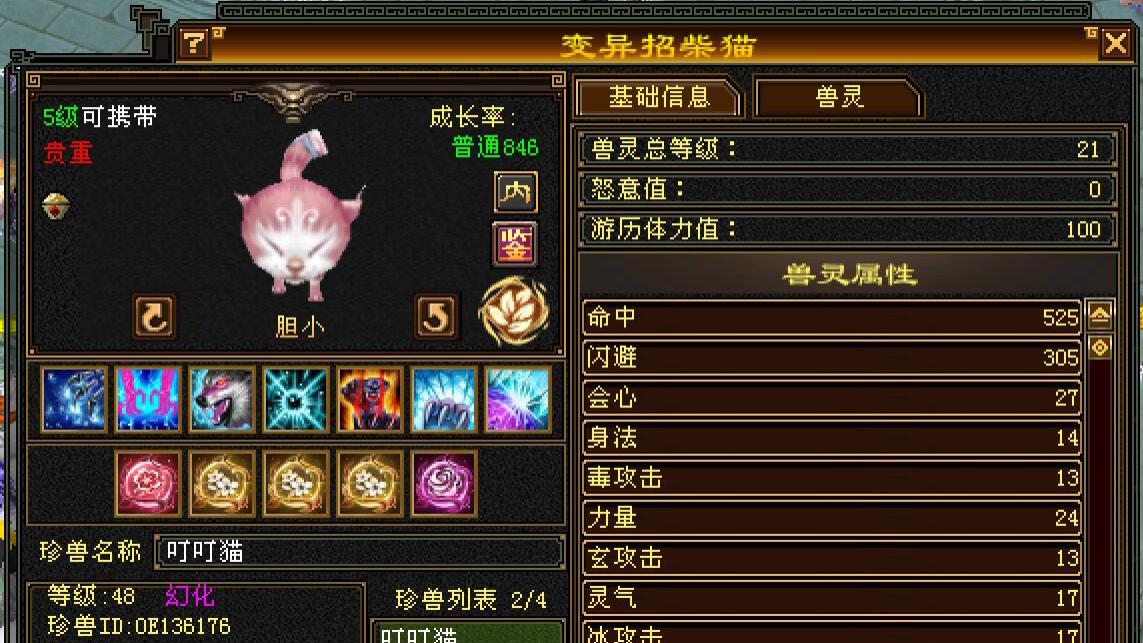
Task: Select the wolf head skill icon
Action: click(222, 400)
